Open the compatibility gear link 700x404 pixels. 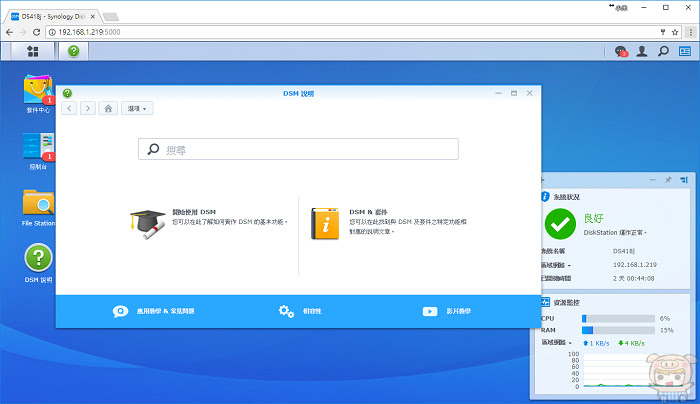coord(300,311)
